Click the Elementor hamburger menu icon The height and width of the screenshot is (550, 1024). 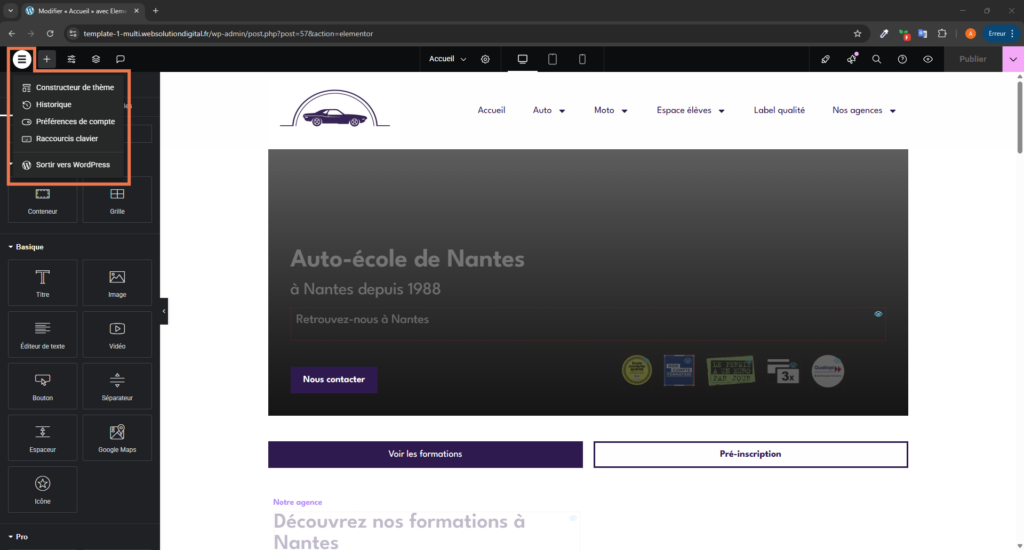pyautogui.click(x=22, y=59)
